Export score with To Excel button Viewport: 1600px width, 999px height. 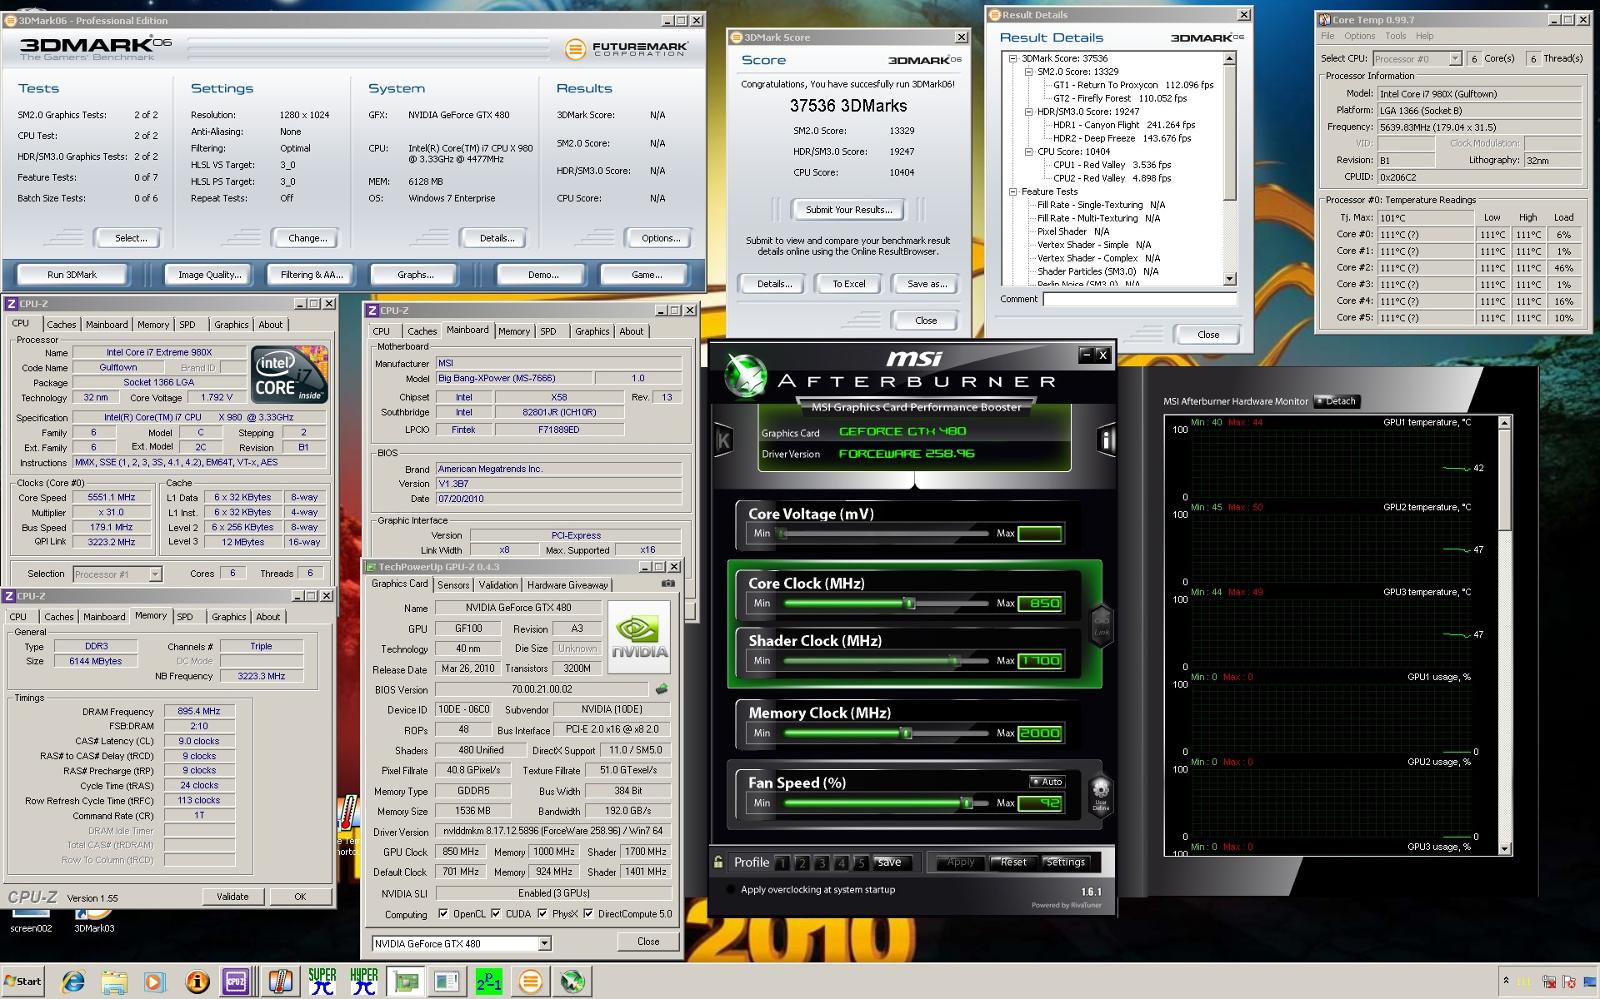tap(849, 284)
